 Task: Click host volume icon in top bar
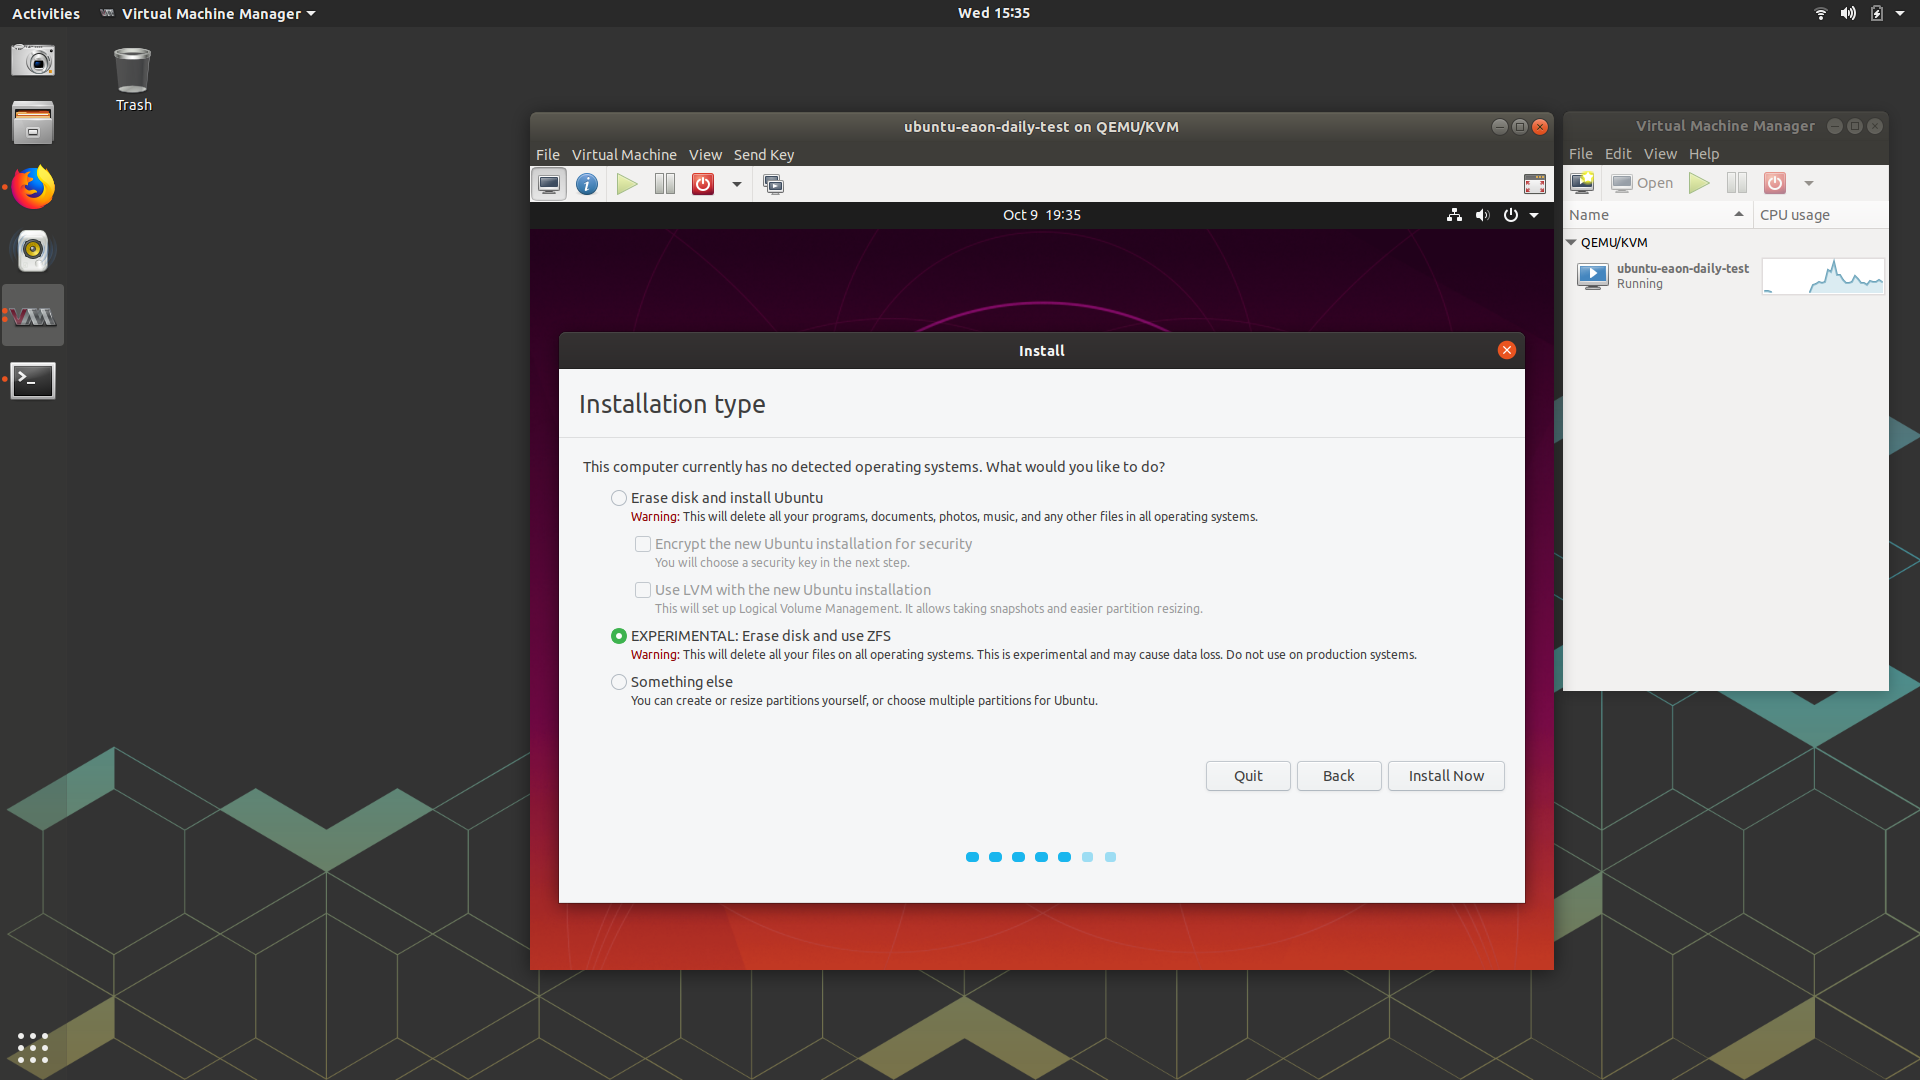[x=1848, y=14]
